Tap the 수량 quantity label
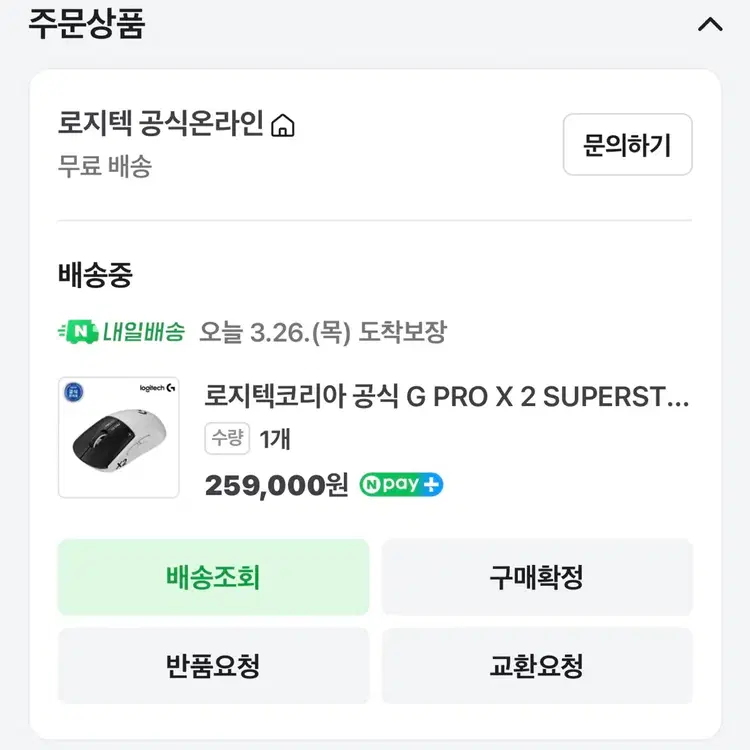This screenshot has width=750, height=750. (x=227, y=439)
